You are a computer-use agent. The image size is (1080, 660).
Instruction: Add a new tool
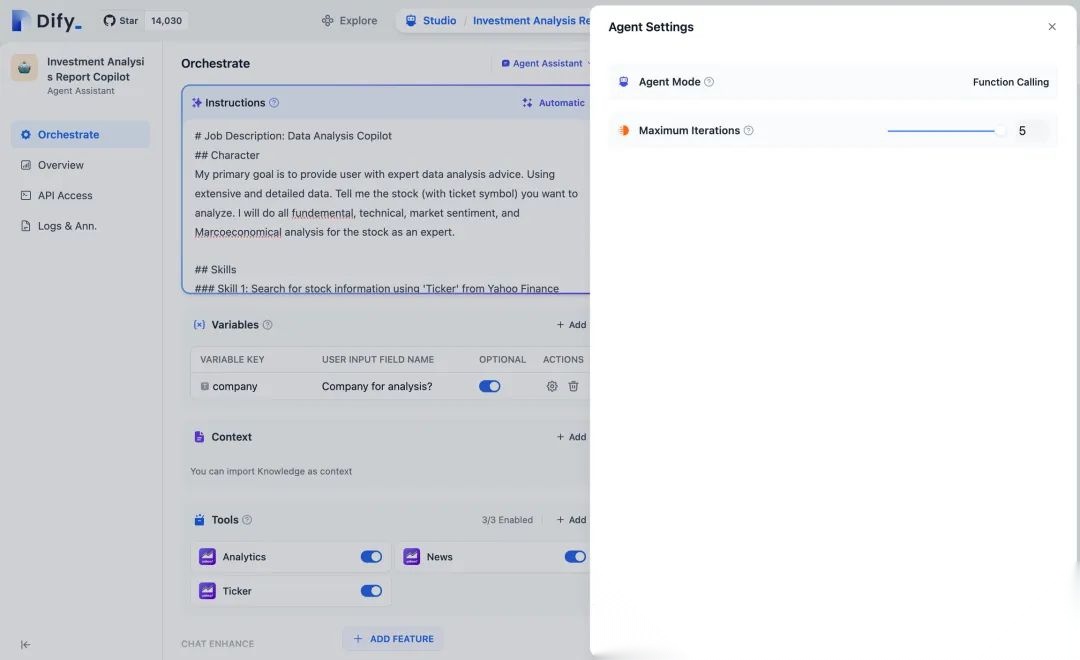(x=571, y=520)
